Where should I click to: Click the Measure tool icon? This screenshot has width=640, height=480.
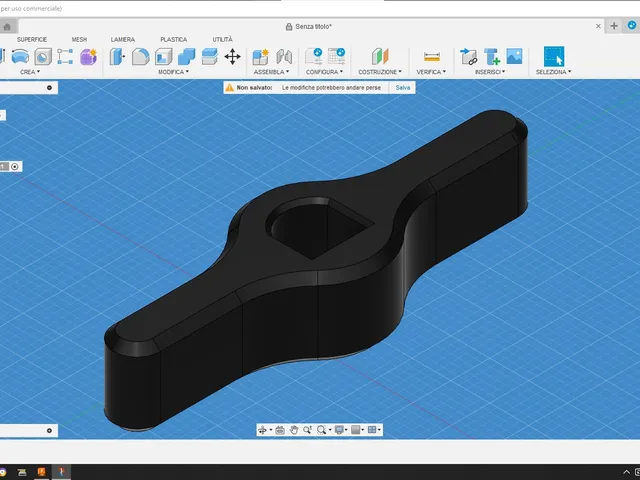pyautogui.click(x=431, y=56)
